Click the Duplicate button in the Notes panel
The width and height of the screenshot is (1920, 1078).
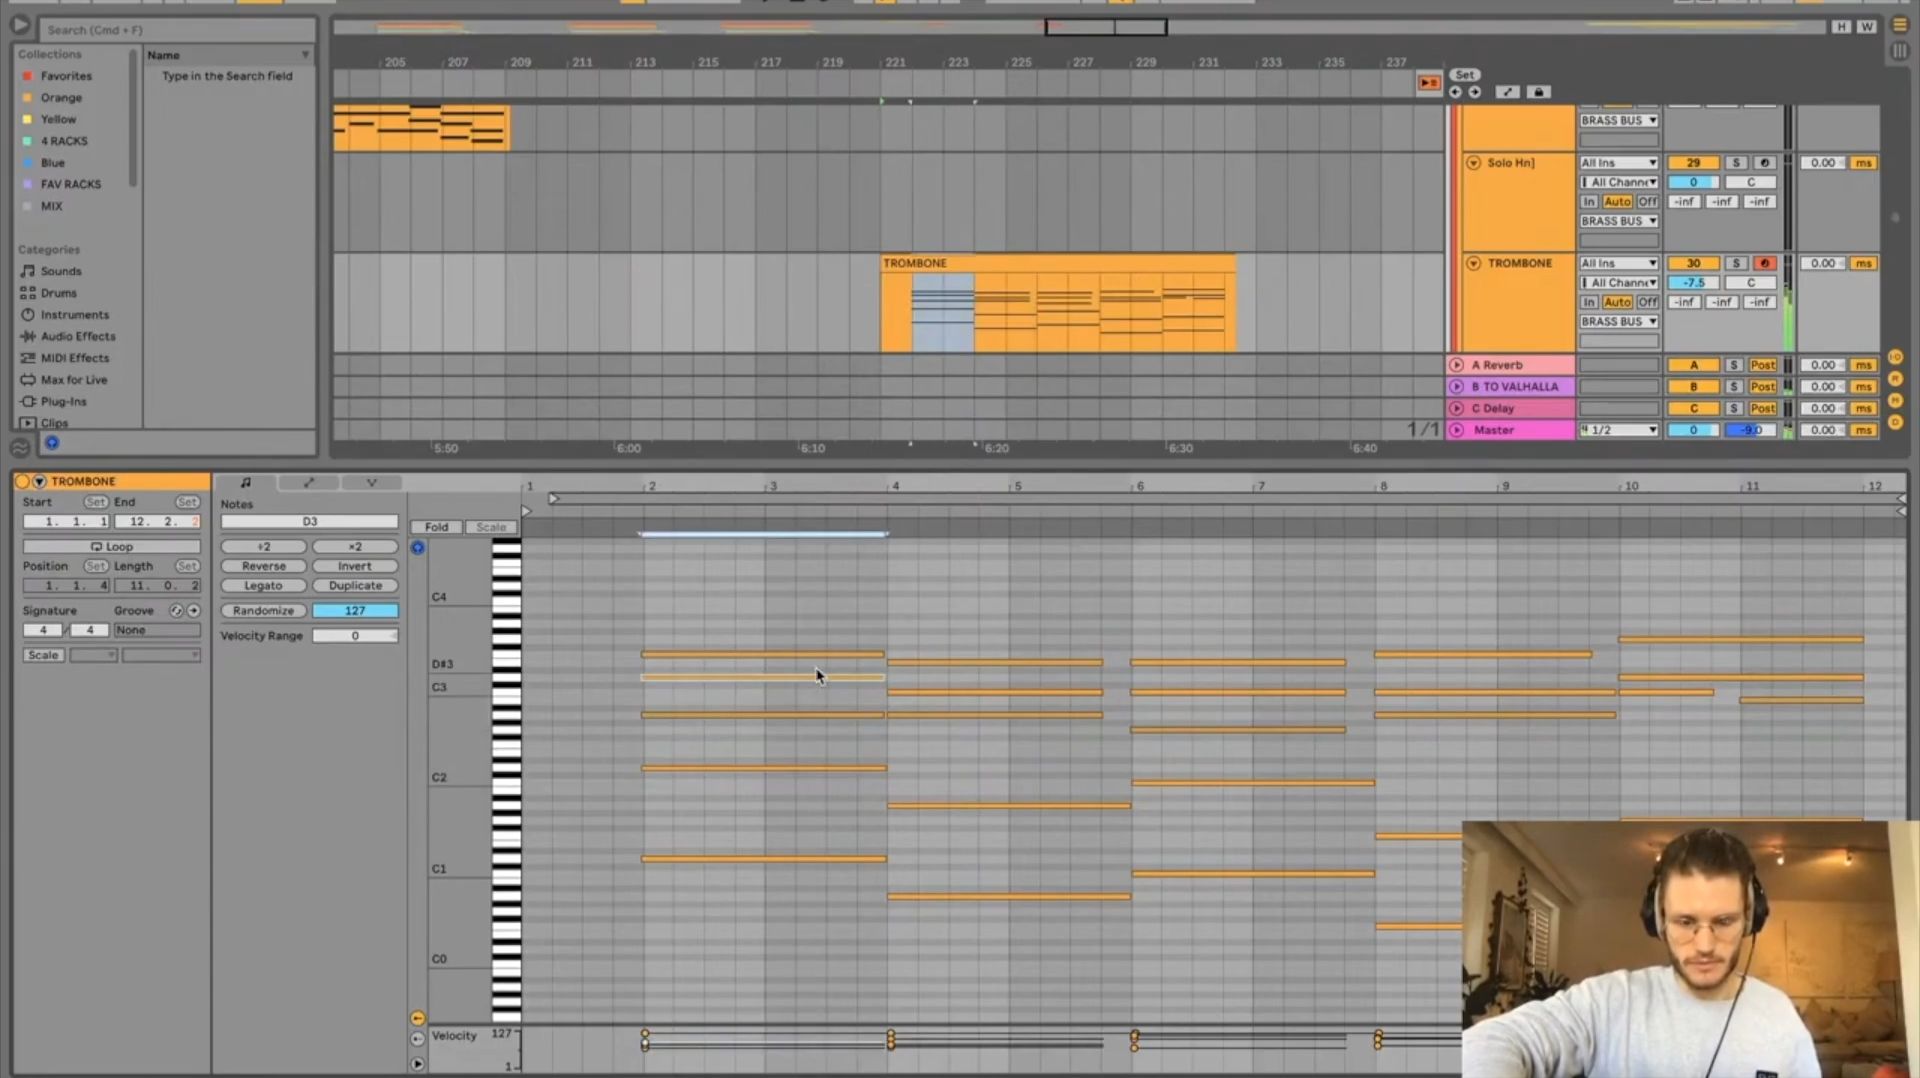355,585
